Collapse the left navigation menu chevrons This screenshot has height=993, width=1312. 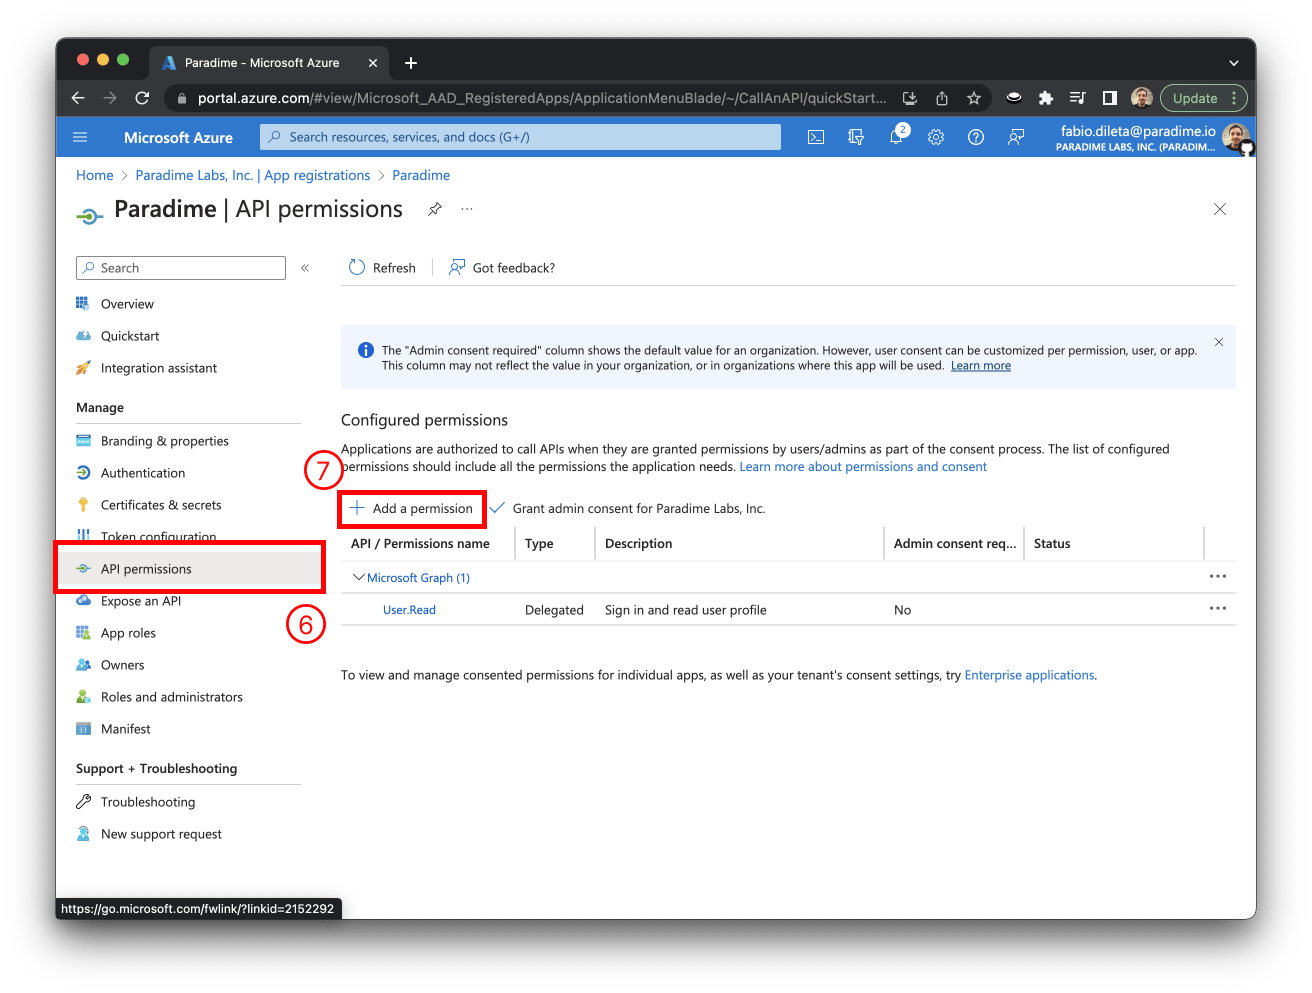point(305,268)
